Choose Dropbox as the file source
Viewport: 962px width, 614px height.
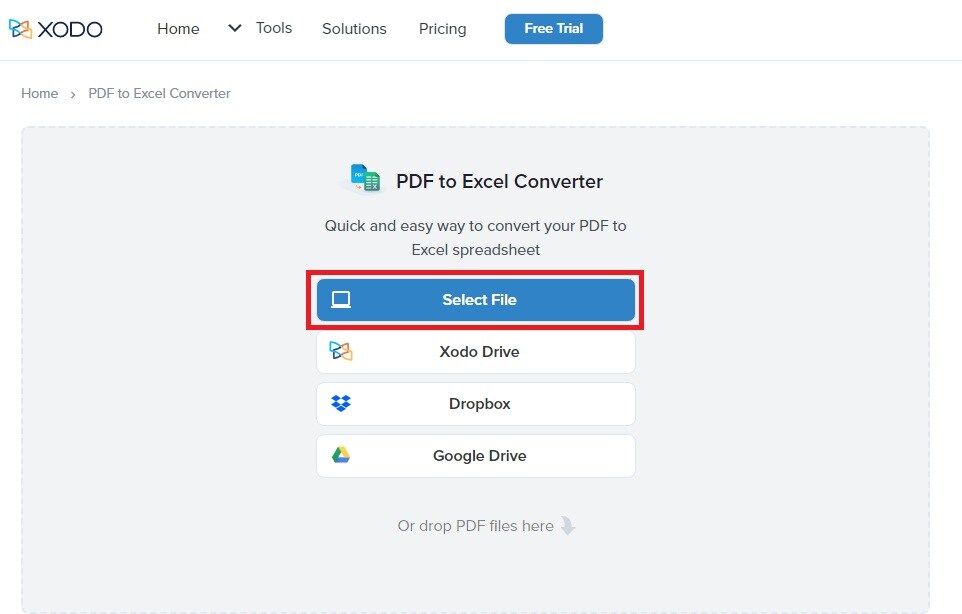pyautogui.click(x=475, y=403)
